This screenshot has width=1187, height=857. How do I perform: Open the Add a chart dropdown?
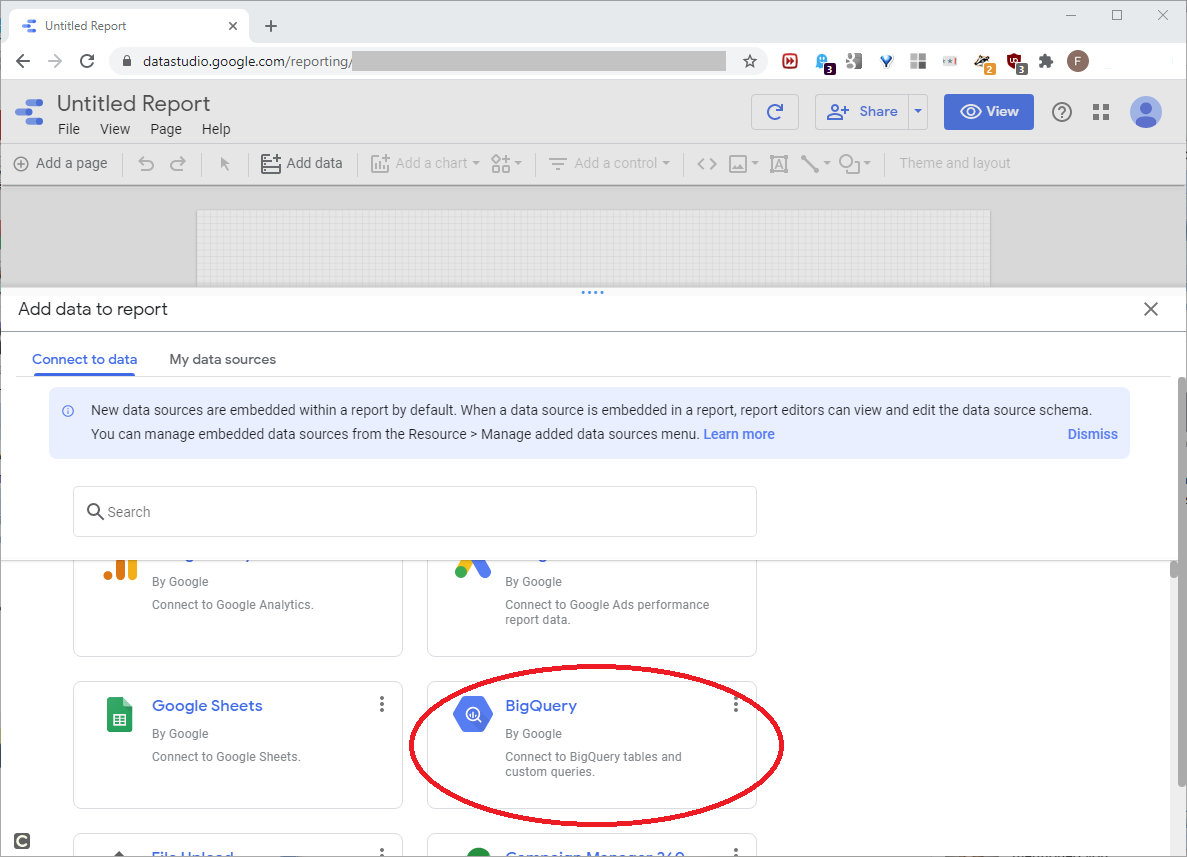pyautogui.click(x=425, y=164)
